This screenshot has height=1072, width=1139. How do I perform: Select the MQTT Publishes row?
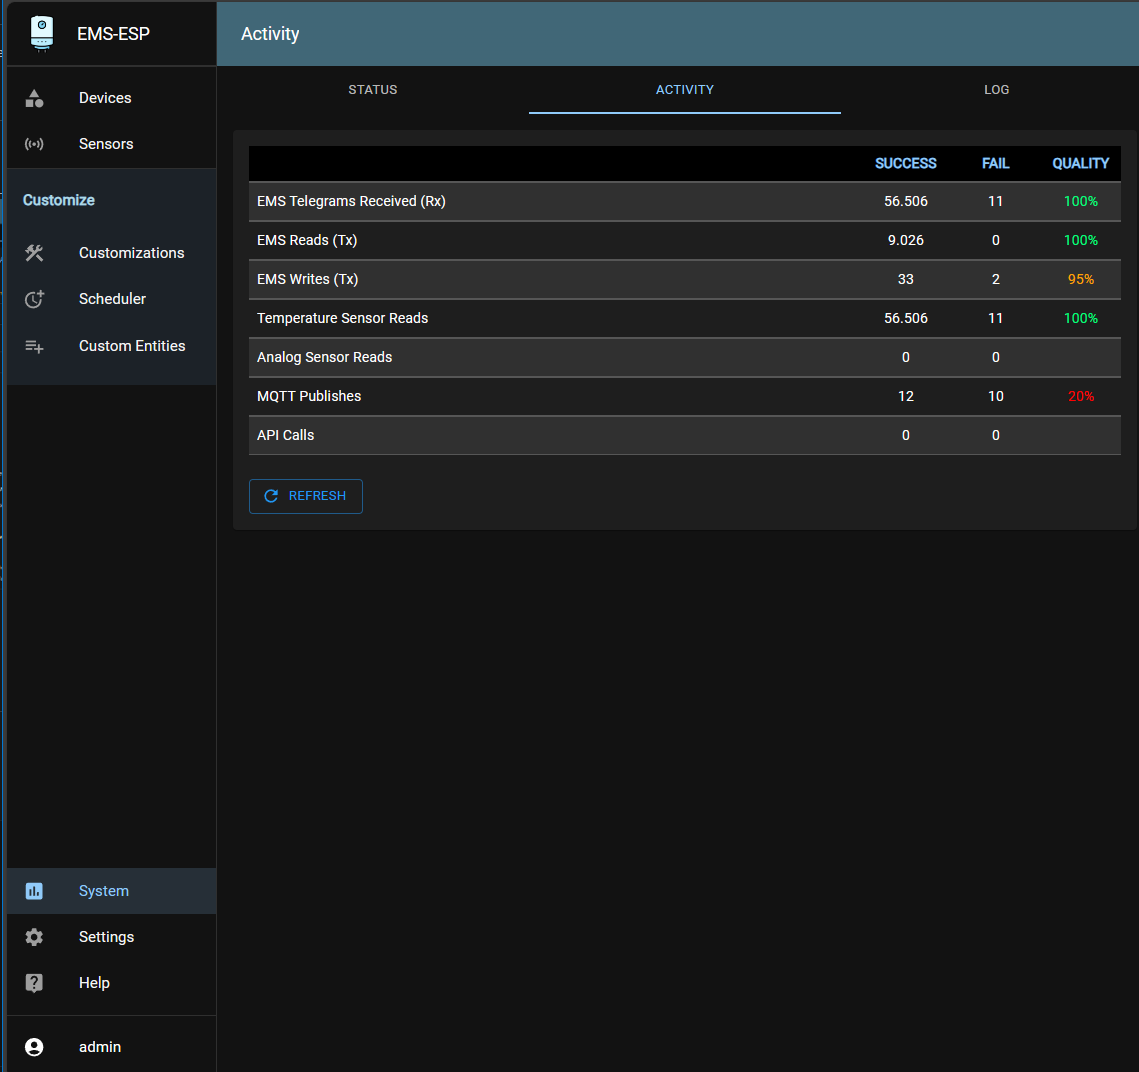click(x=684, y=396)
